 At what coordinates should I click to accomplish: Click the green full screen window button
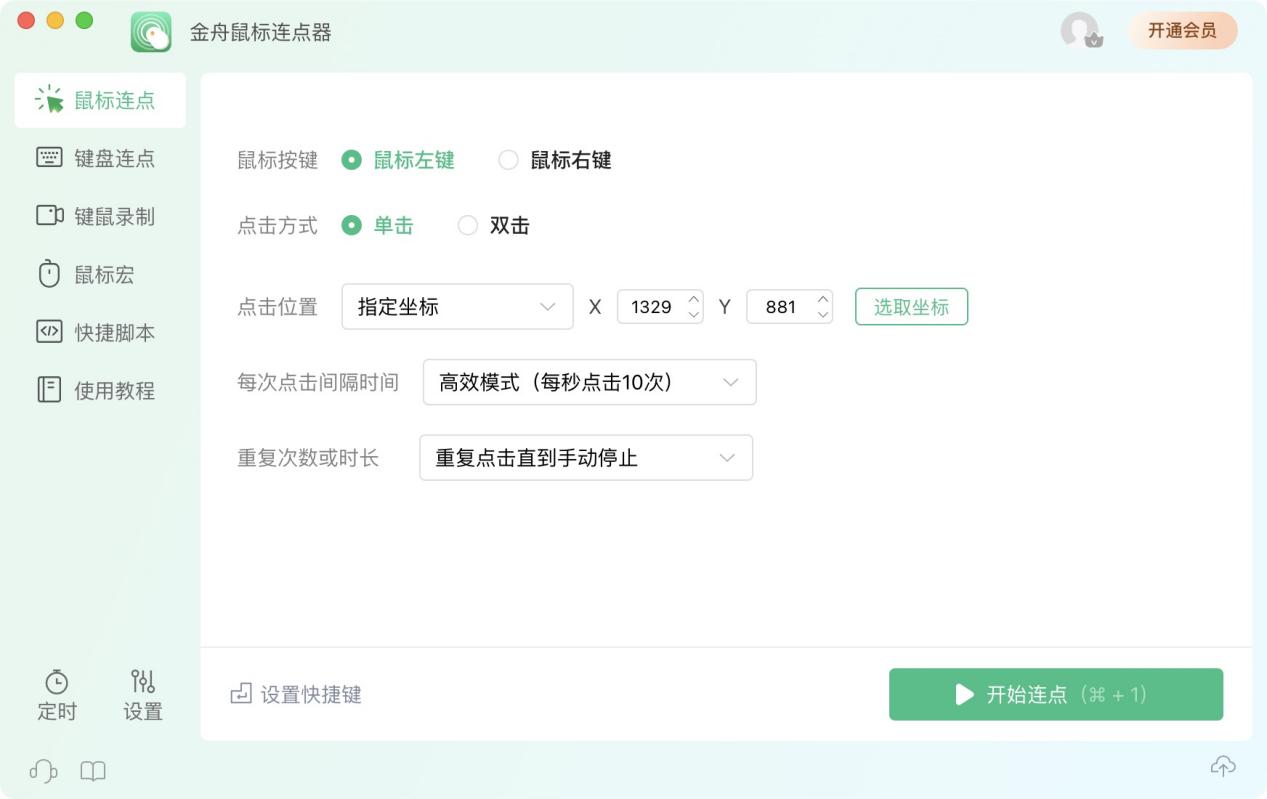point(84,20)
